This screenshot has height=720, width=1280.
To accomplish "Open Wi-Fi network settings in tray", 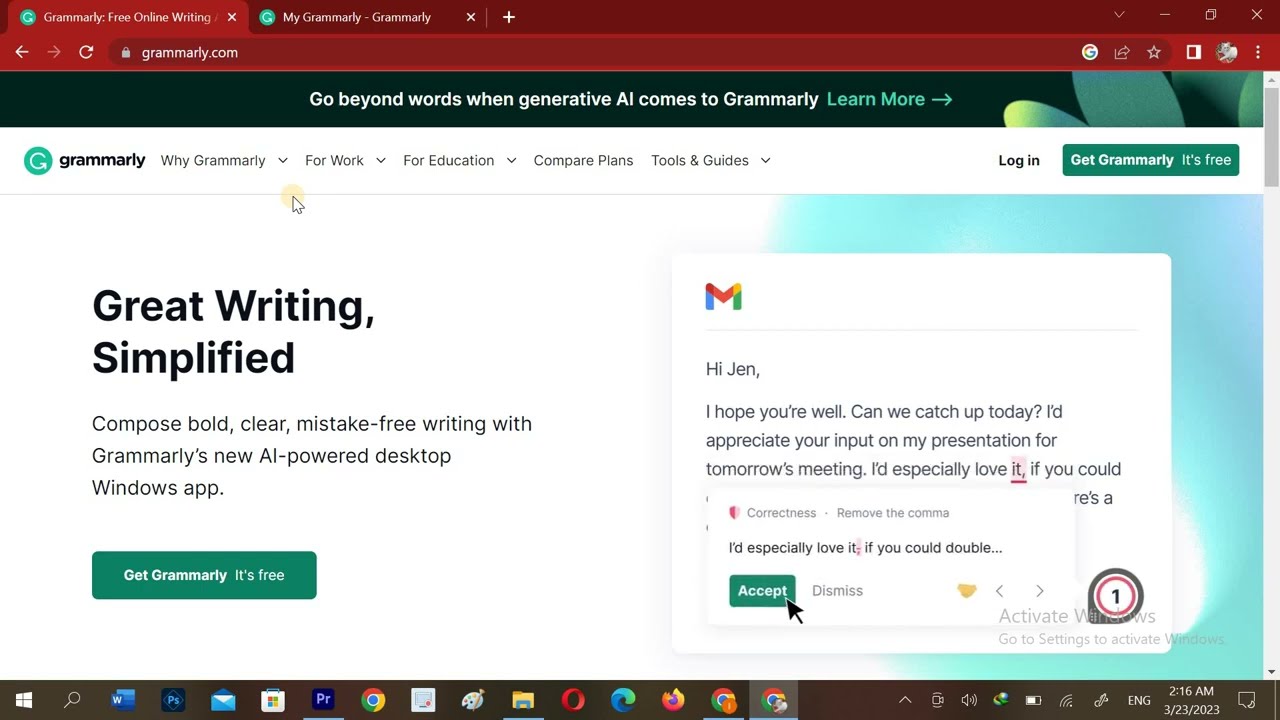I will [x=1067, y=700].
